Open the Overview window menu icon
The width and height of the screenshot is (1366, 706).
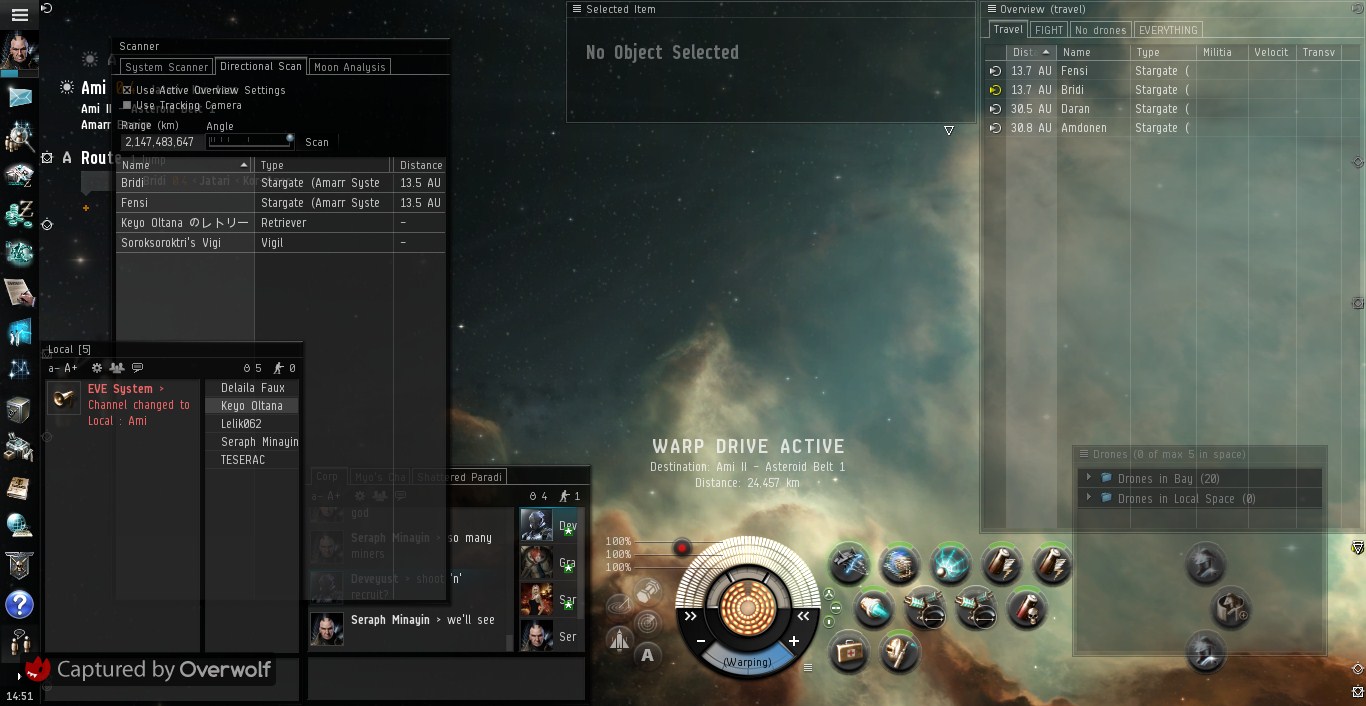pos(992,9)
